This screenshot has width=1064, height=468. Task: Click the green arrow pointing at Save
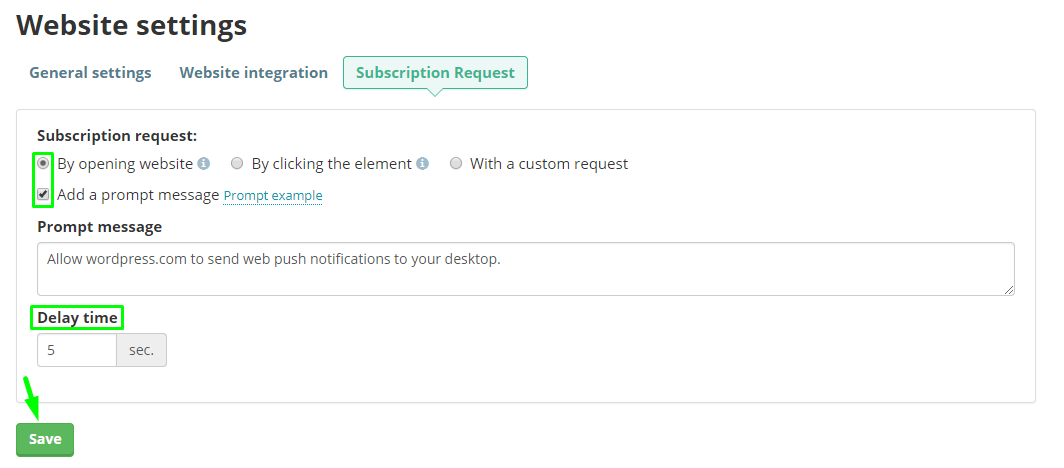pos(31,398)
